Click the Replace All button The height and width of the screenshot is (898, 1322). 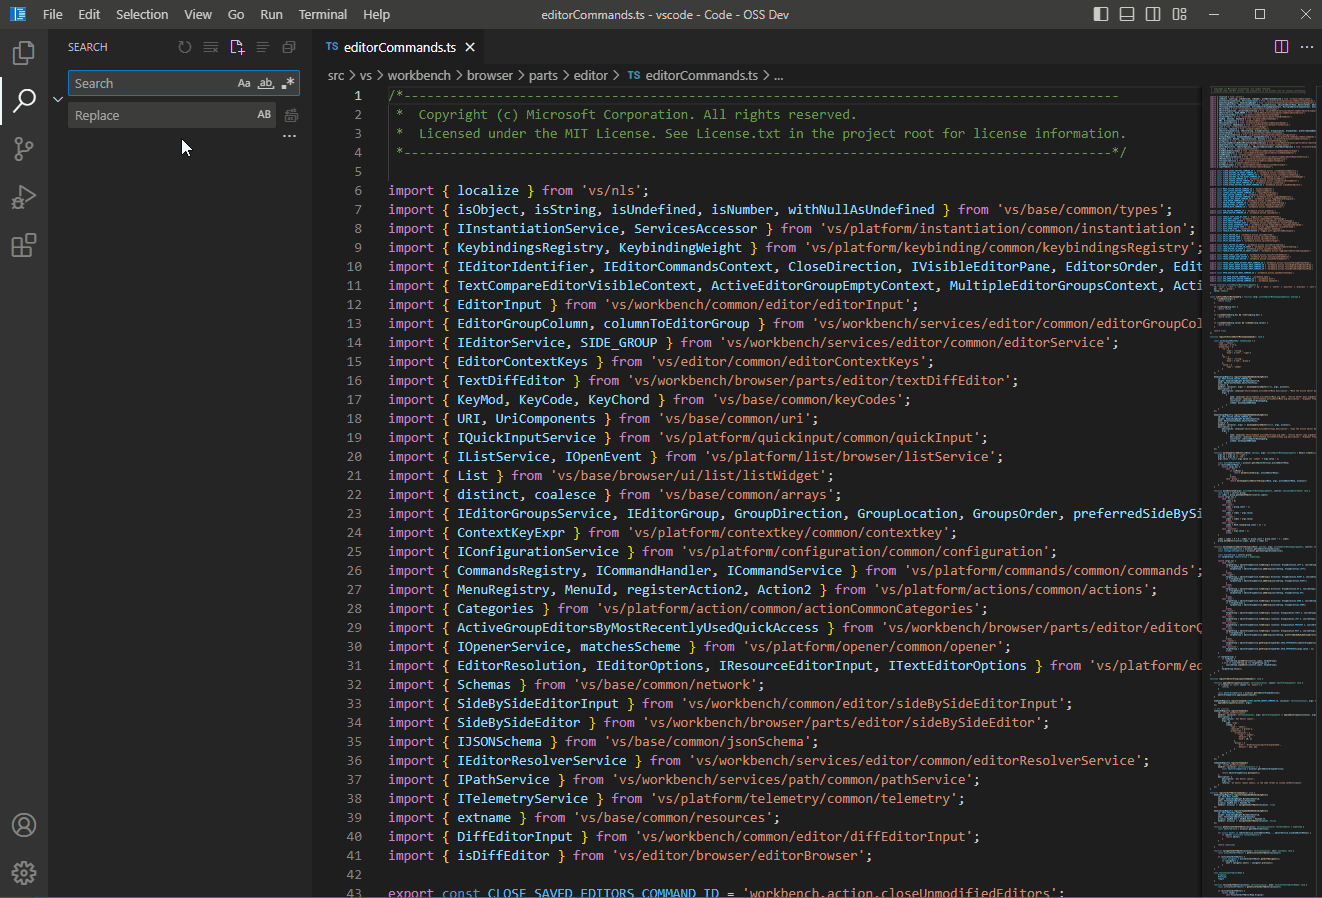tap(289, 115)
